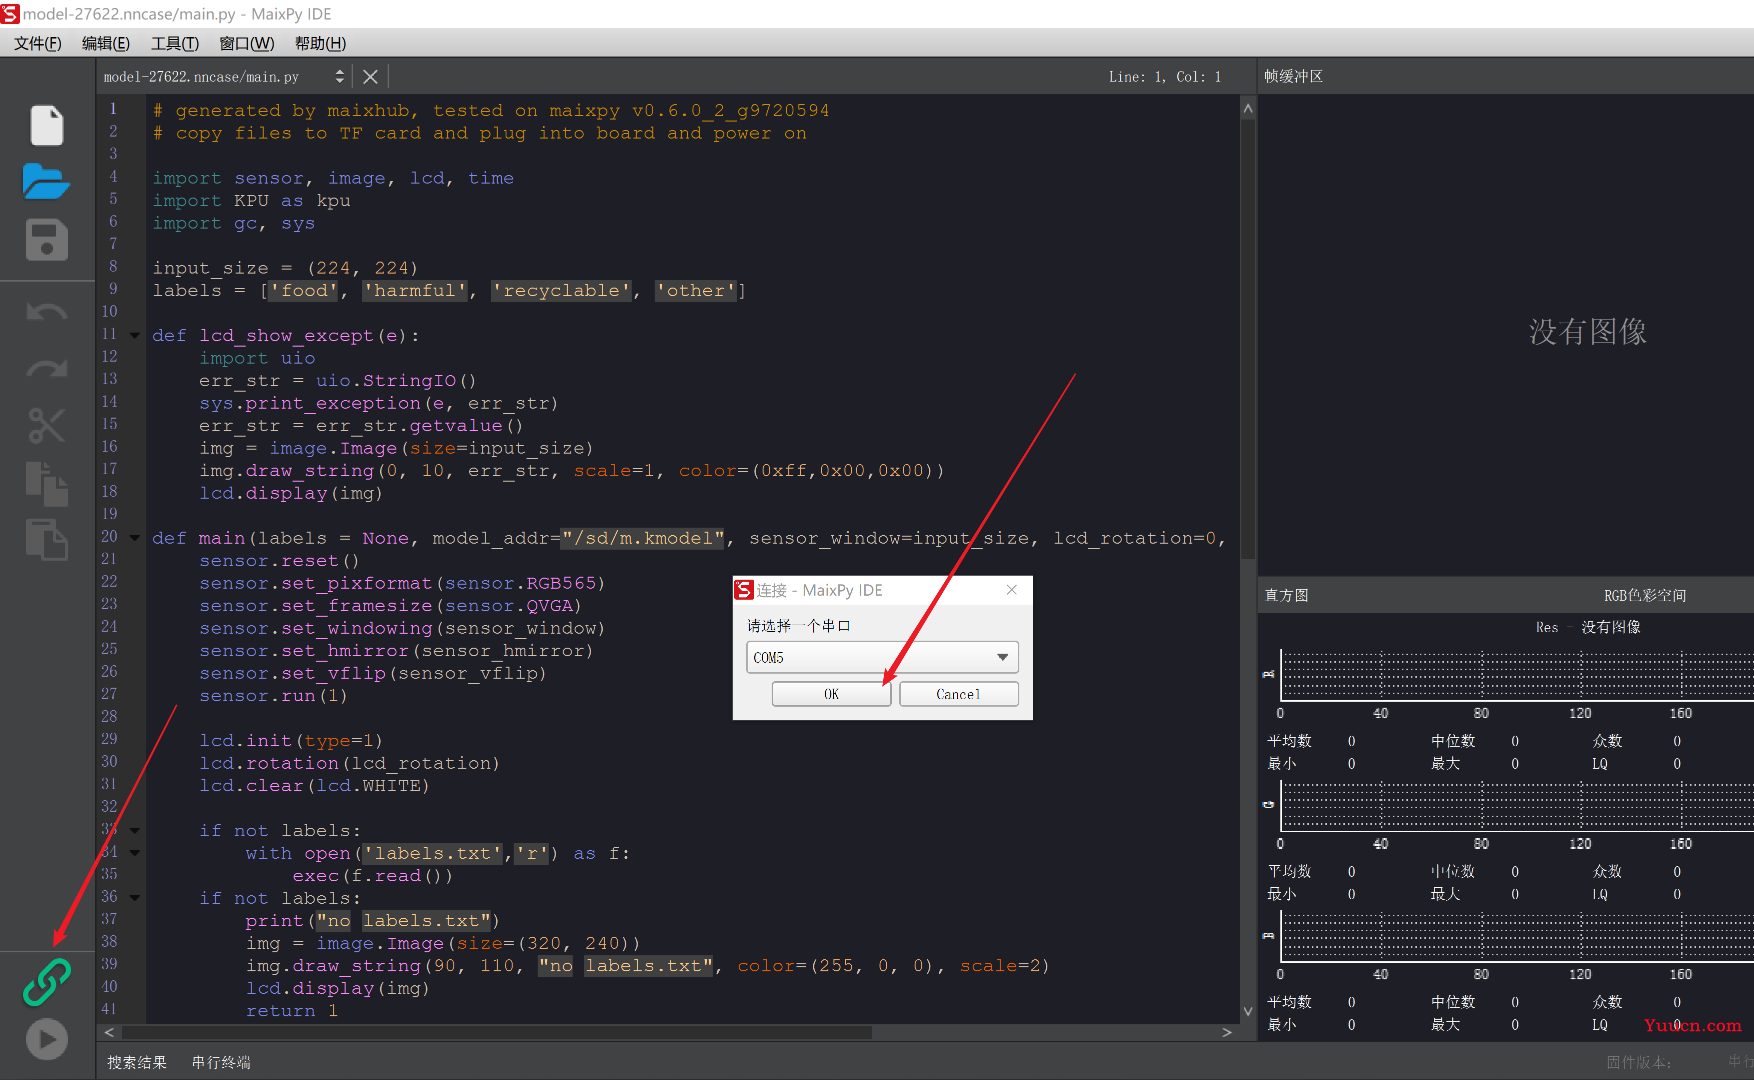Image resolution: width=1754 pixels, height=1080 pixels.
Task: Click the Undo arrow icon
Action: pyautogui.click(x=46, y=312)
